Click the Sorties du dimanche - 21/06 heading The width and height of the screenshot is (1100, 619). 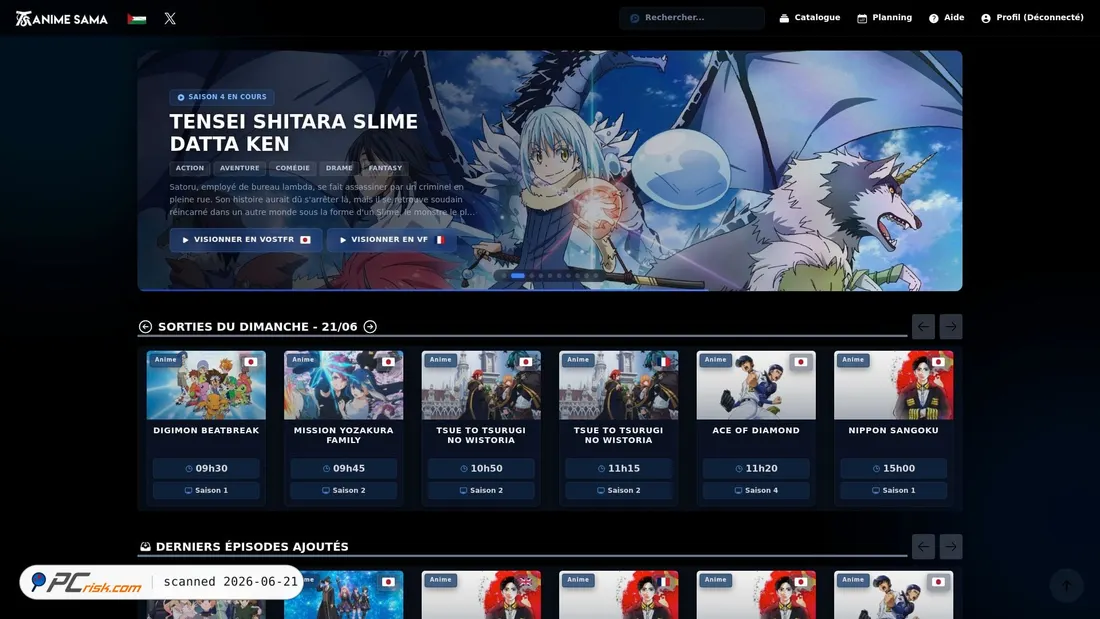click(257, 327)
